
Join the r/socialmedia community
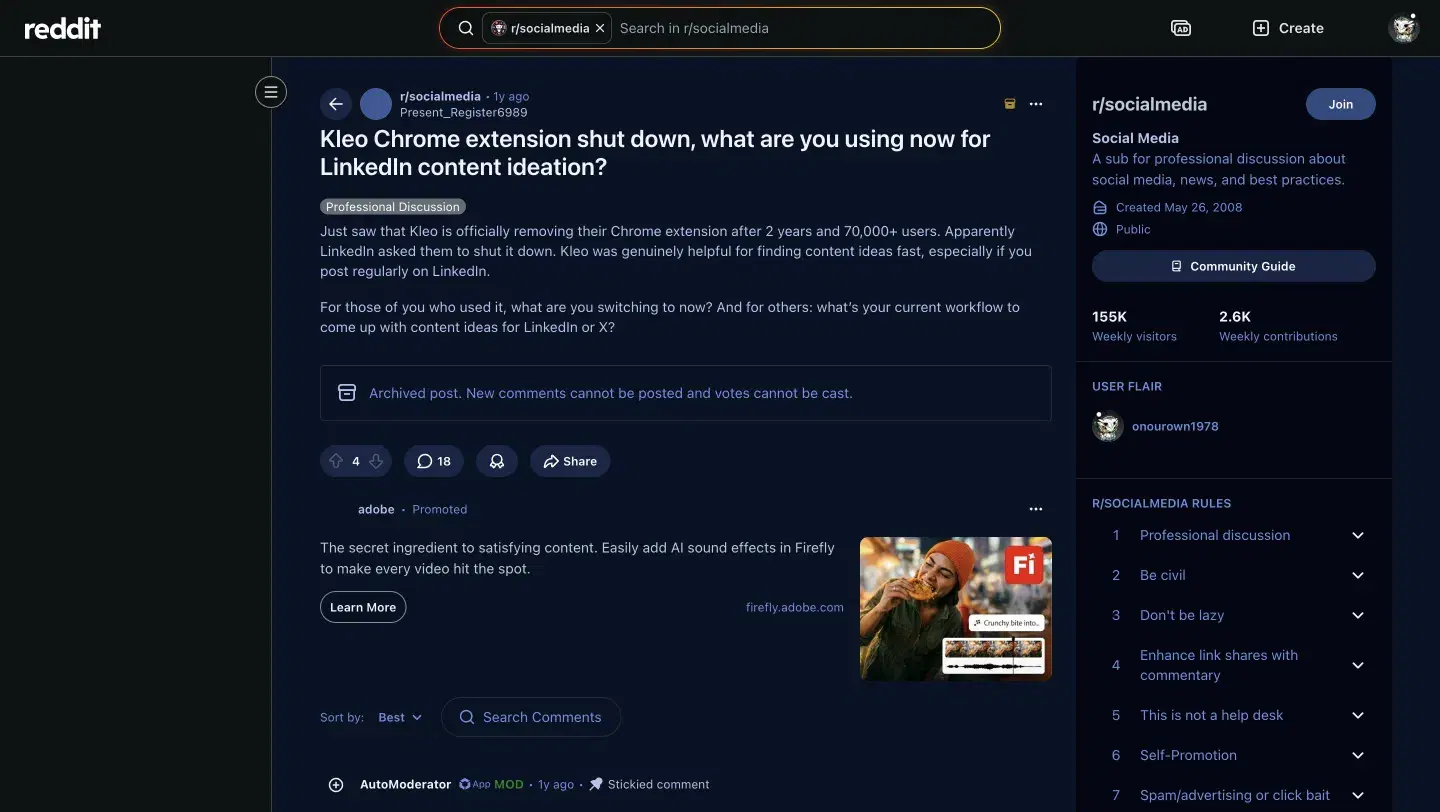click(1341, 104)
